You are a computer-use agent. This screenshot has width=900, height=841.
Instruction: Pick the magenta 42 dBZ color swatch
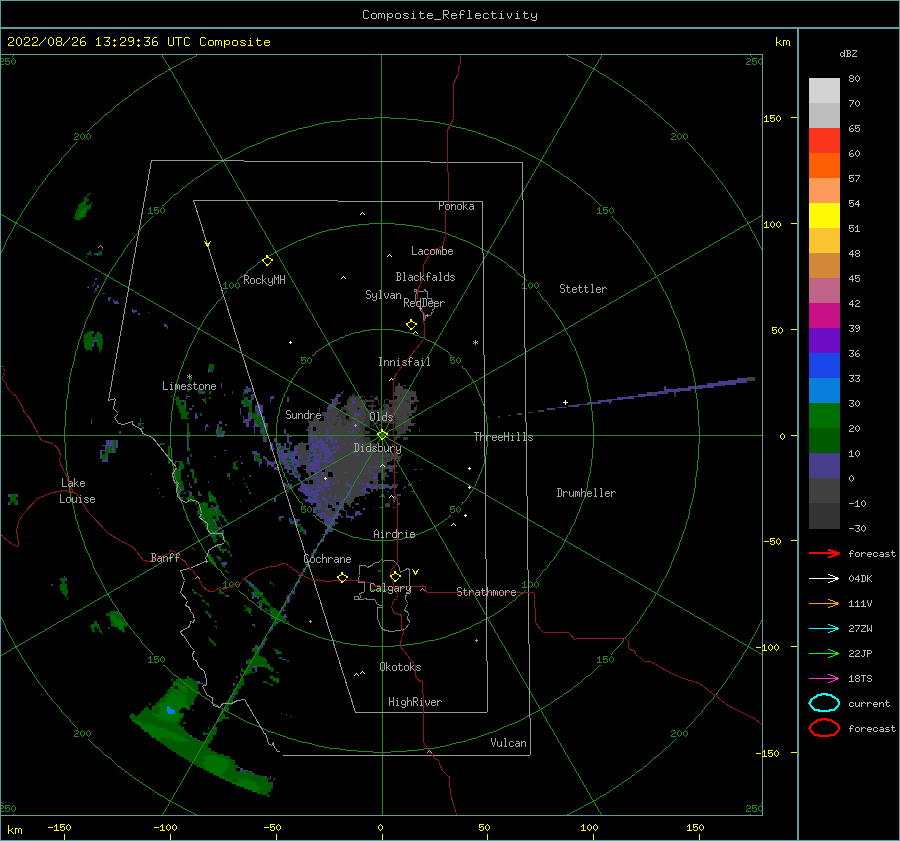824,316
